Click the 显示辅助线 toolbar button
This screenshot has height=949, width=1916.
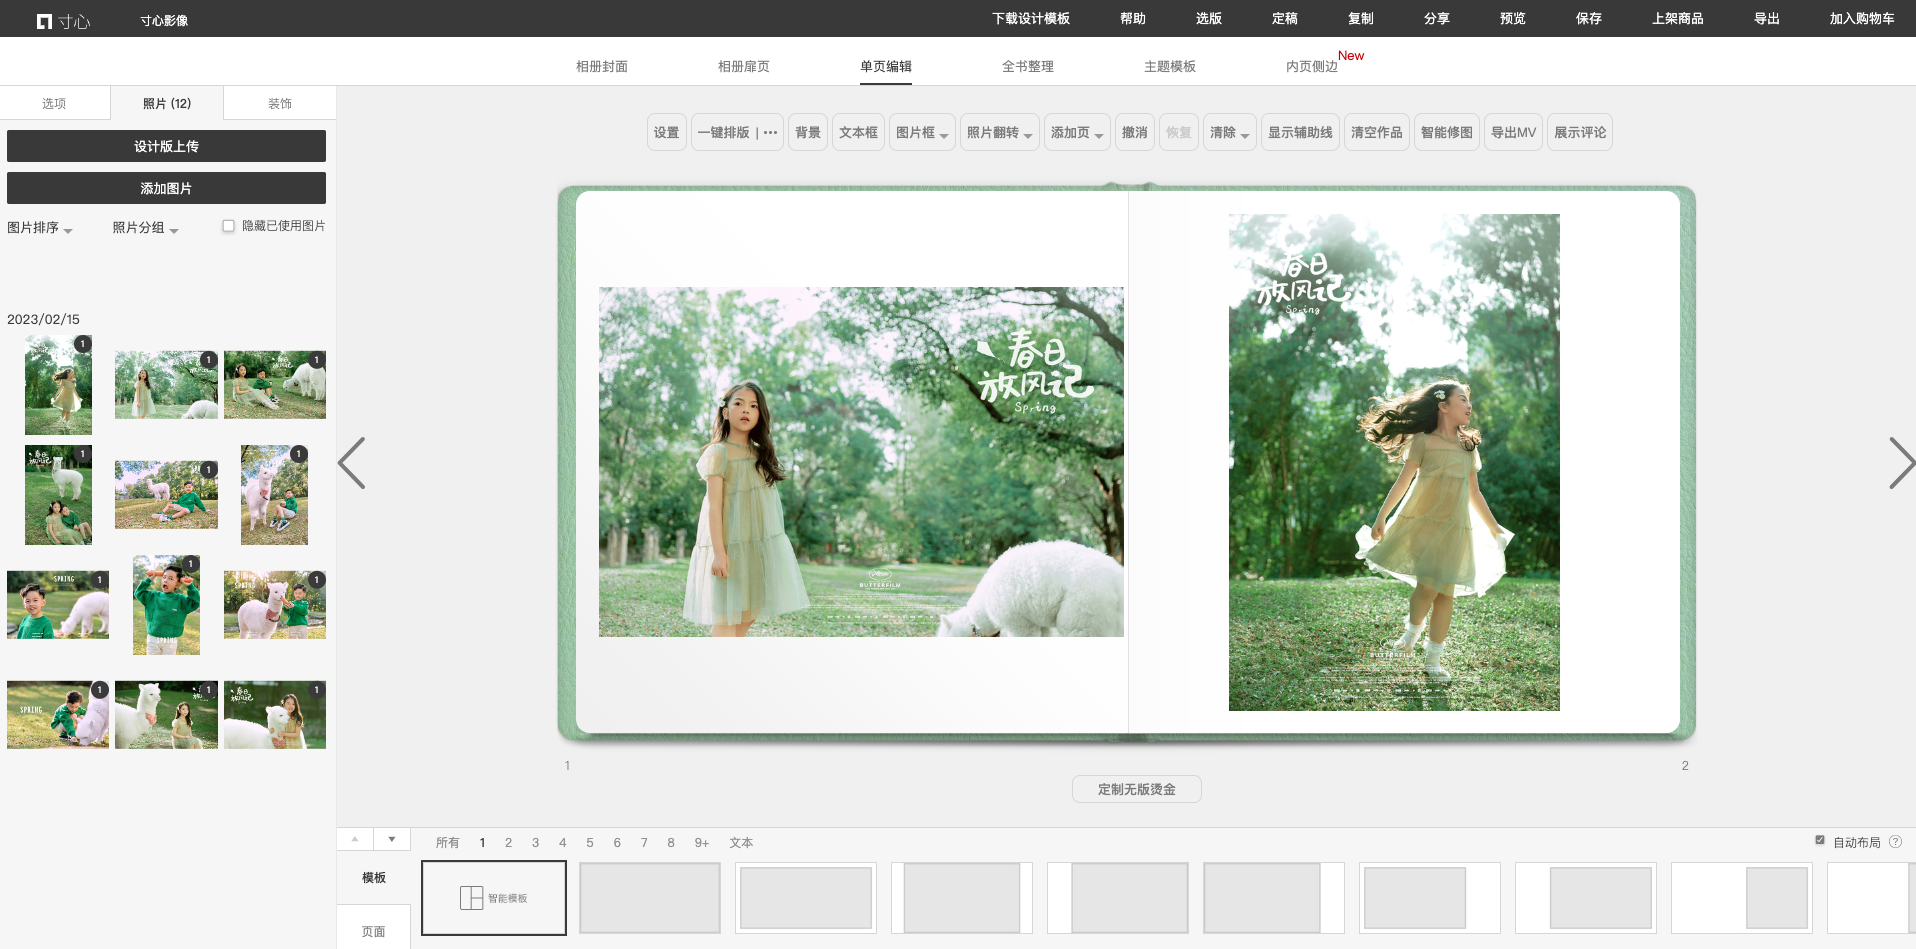[1300, 133]
